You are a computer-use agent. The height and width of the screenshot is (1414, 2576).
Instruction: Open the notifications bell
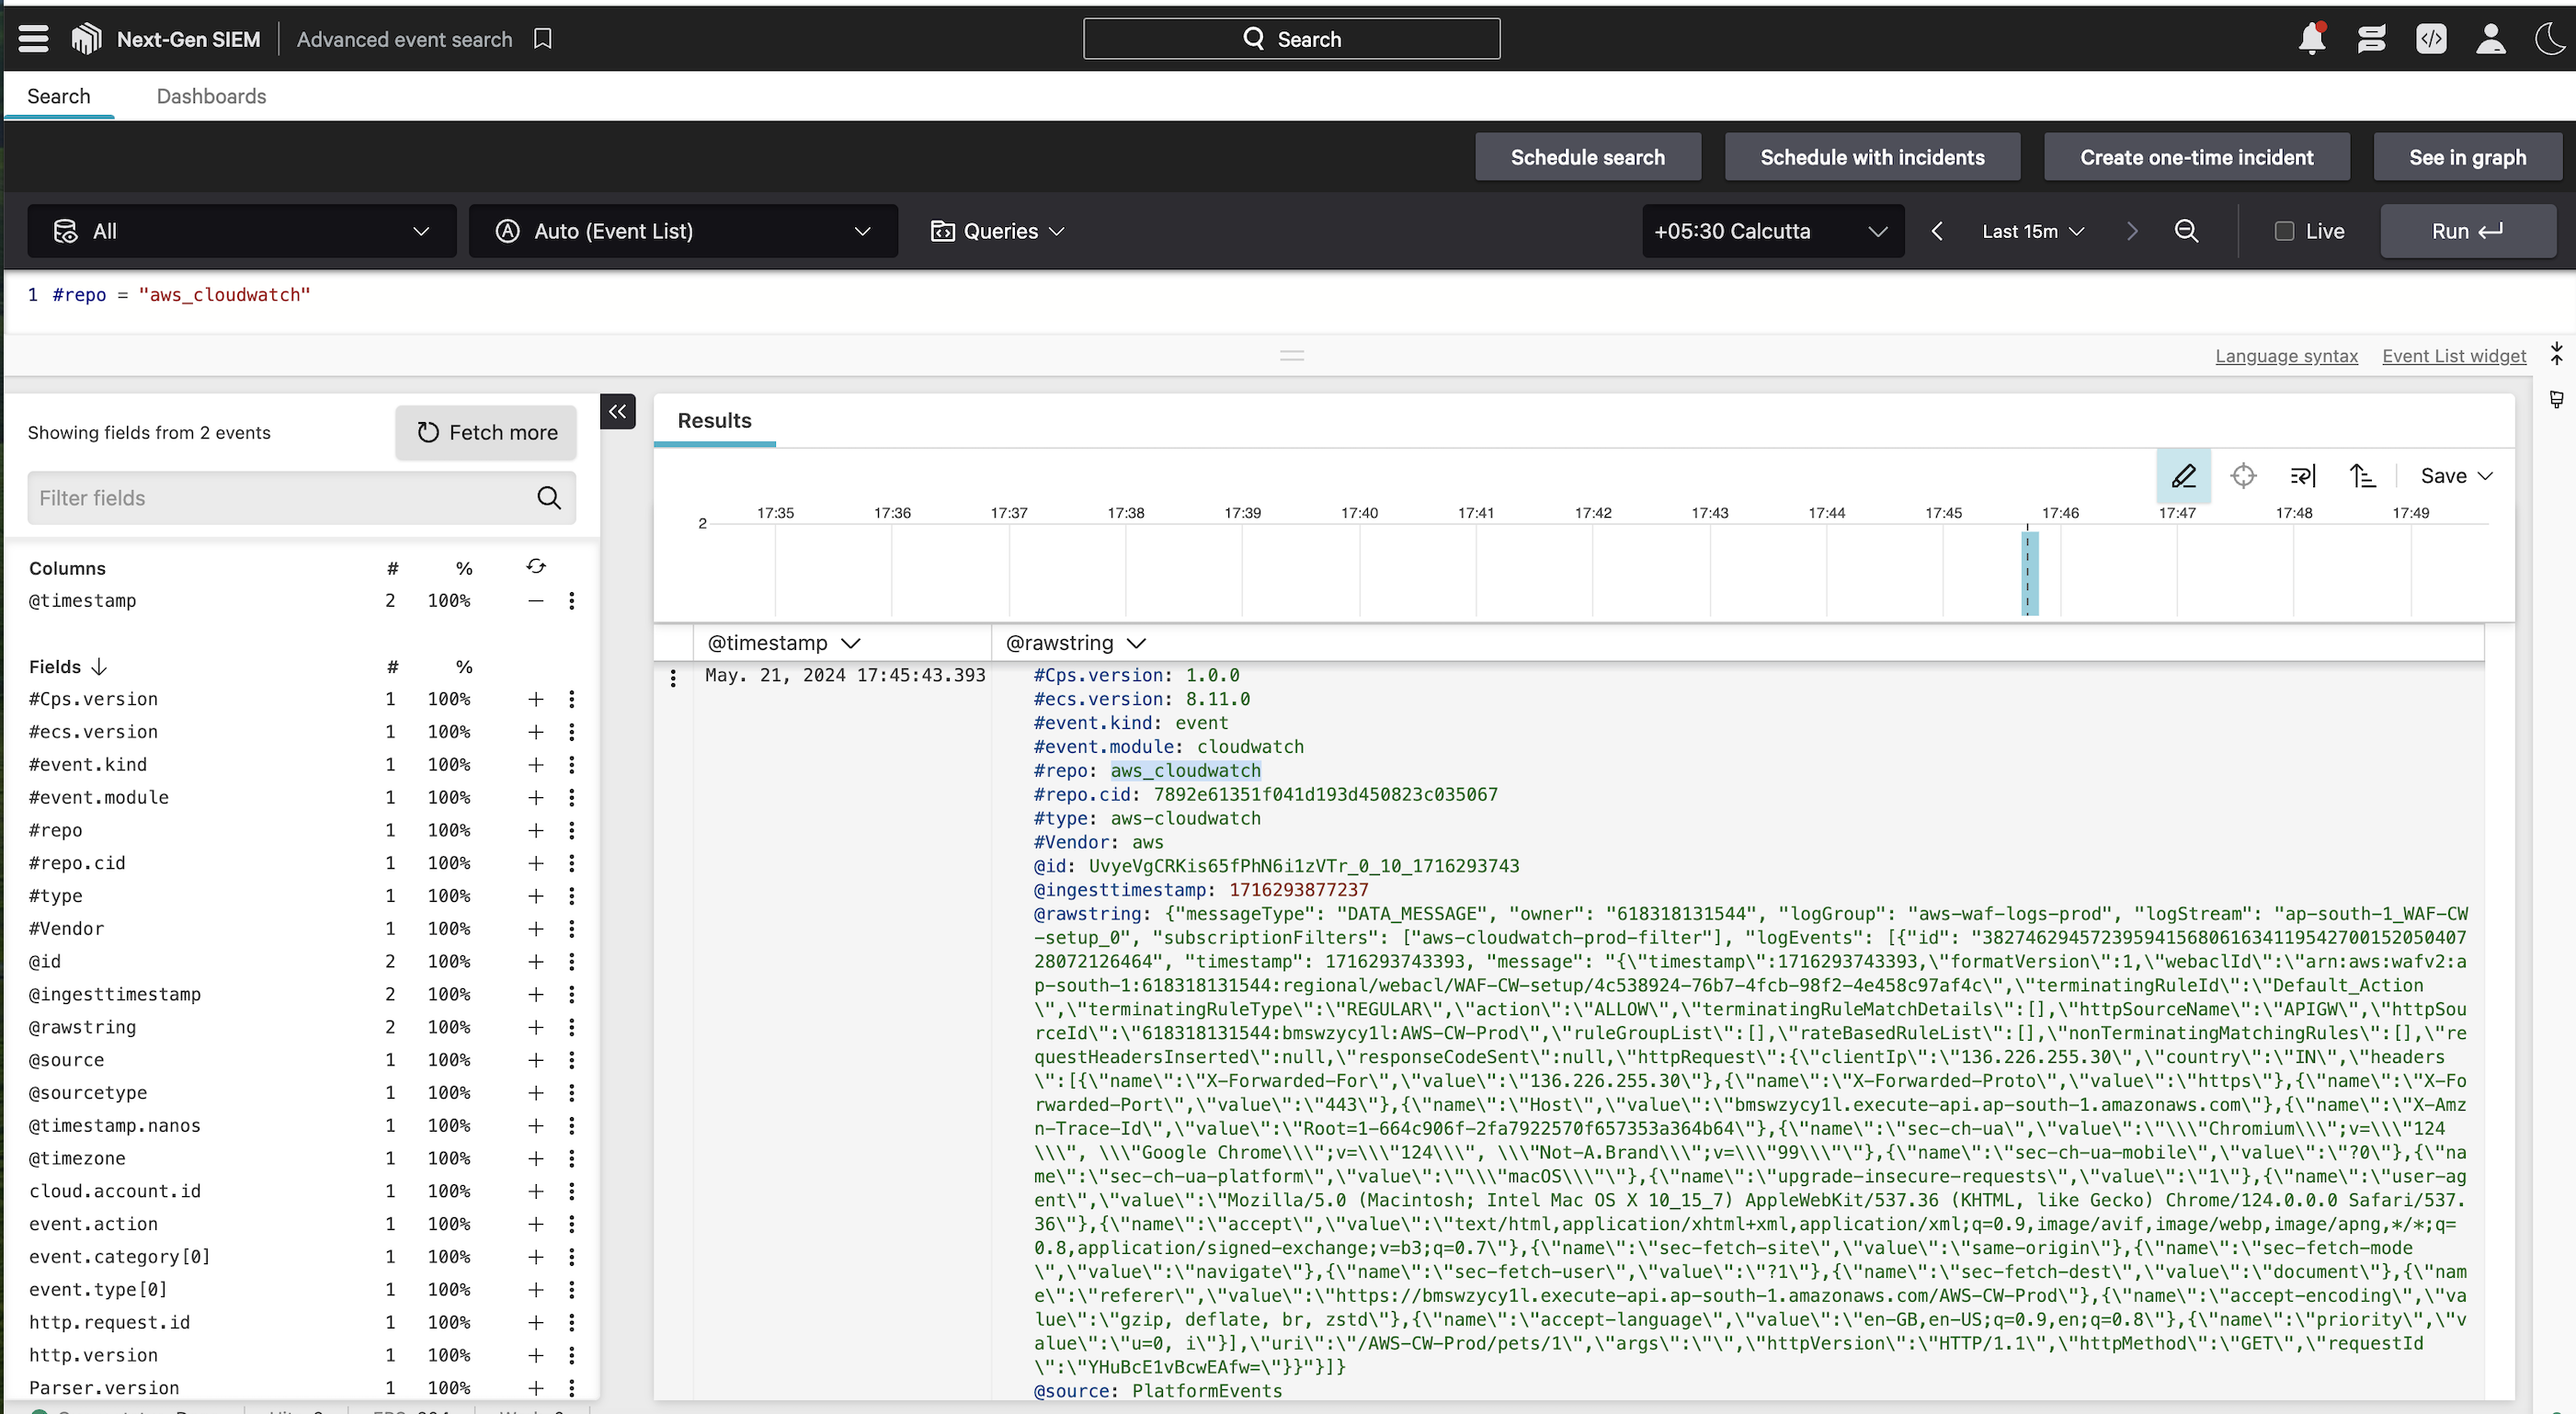(x=2311, y=39)
